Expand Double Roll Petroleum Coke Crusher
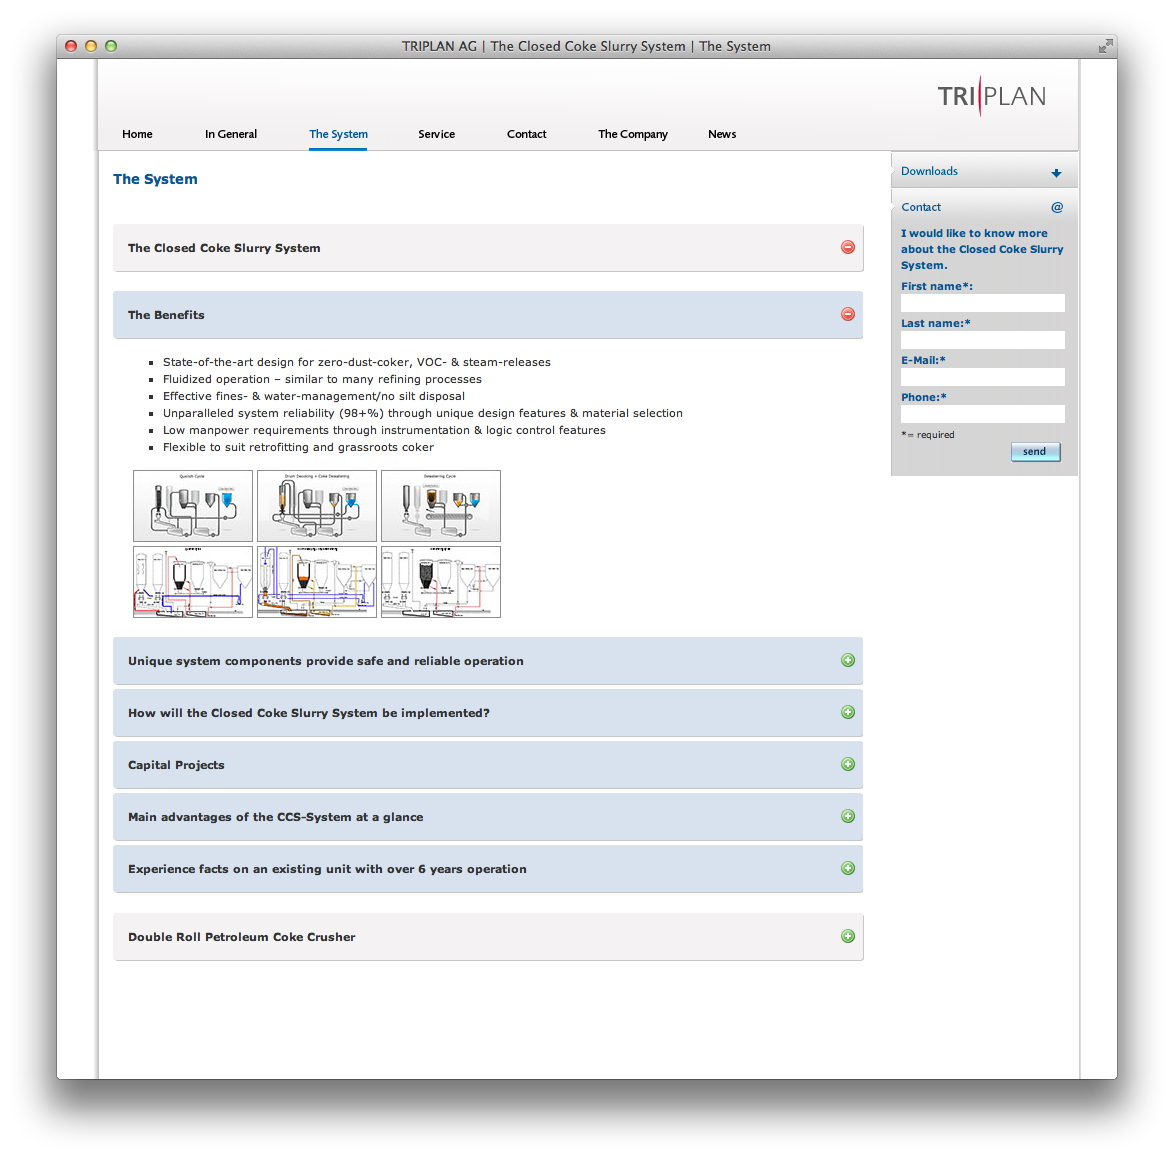1174x1158 pixels. [x=848, y=936]
